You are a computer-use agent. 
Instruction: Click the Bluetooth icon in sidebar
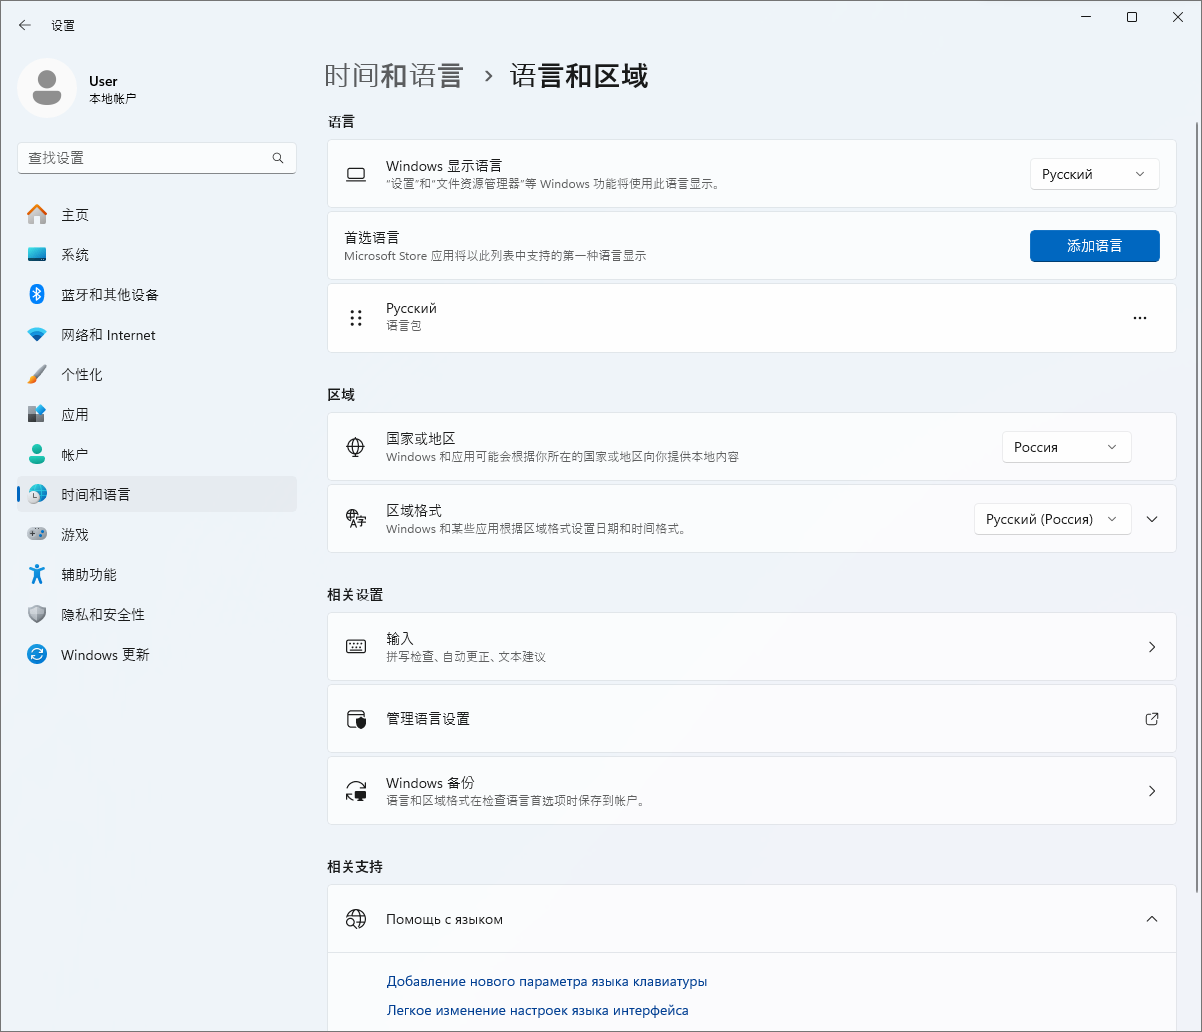(37, 295)
